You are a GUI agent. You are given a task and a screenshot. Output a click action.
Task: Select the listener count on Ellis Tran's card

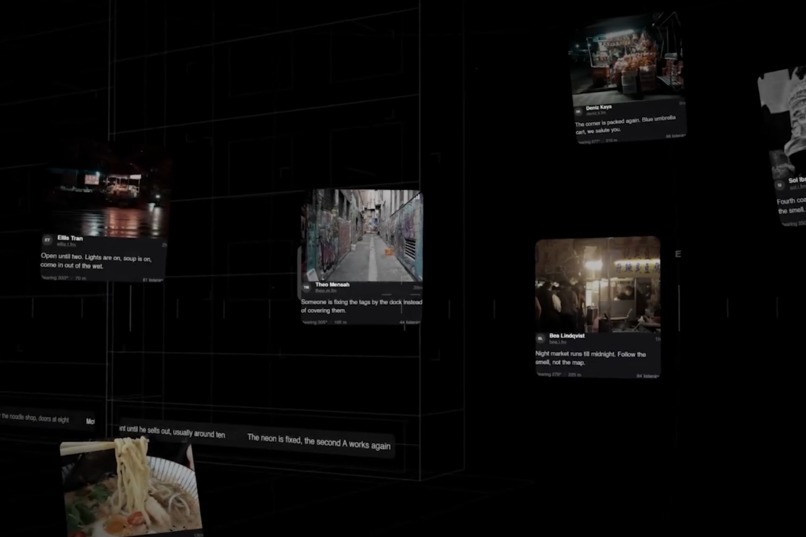click(x=152, y=280)
